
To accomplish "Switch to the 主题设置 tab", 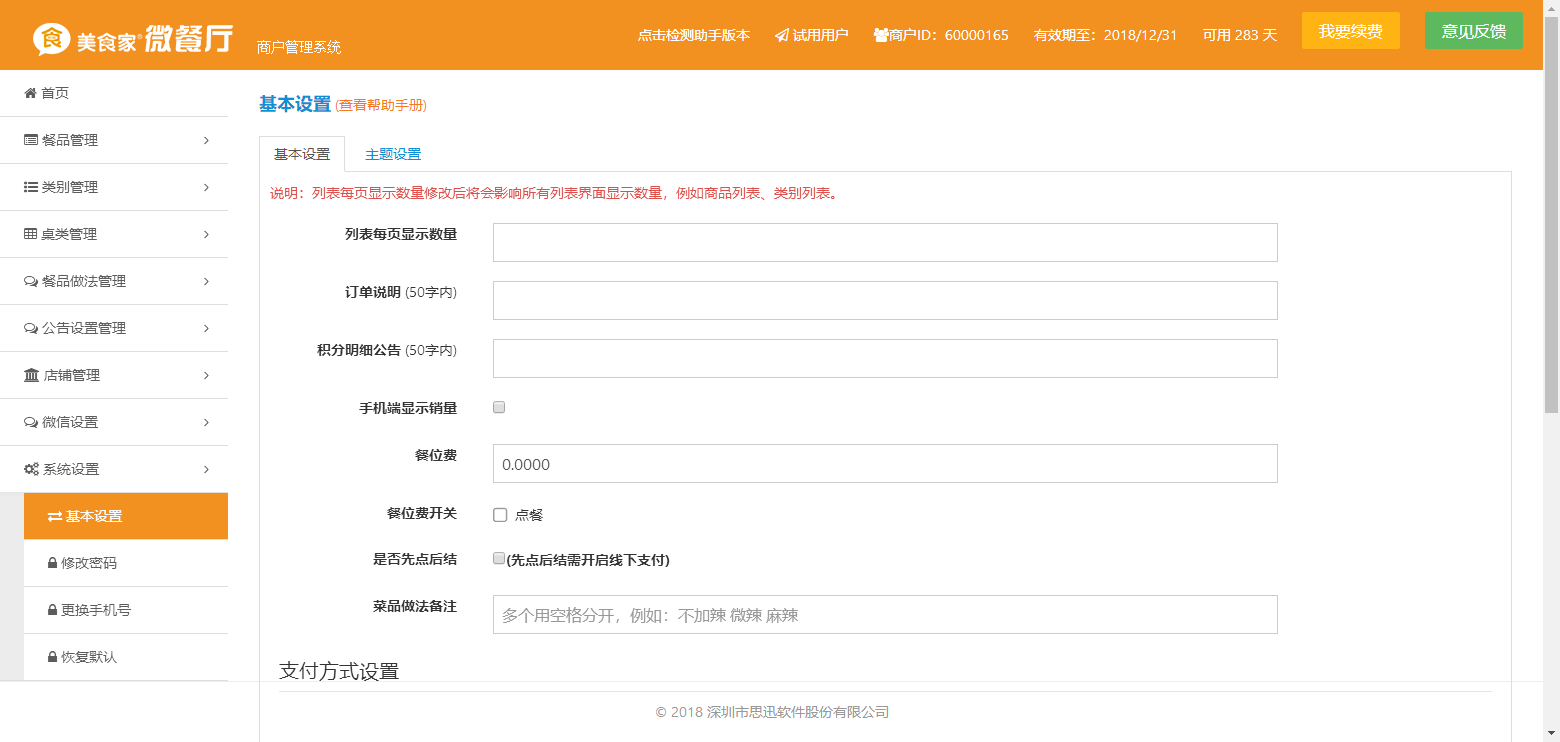I will click(x=393, y=154).
